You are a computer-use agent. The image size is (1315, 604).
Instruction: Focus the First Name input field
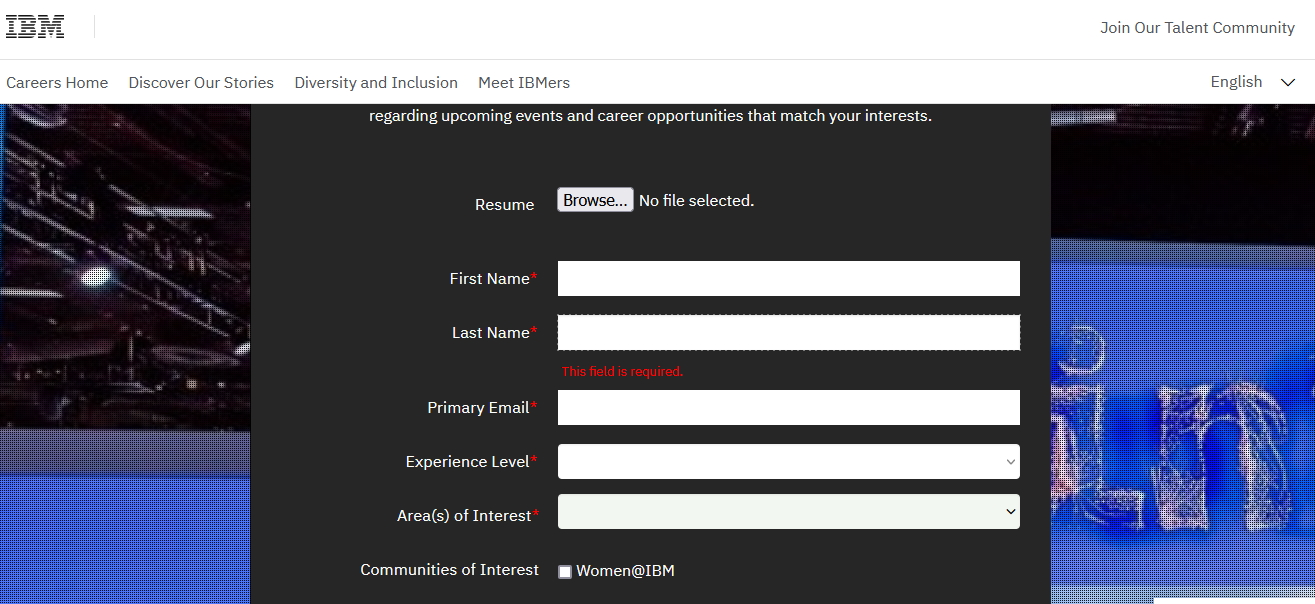(x=788, y=278)
